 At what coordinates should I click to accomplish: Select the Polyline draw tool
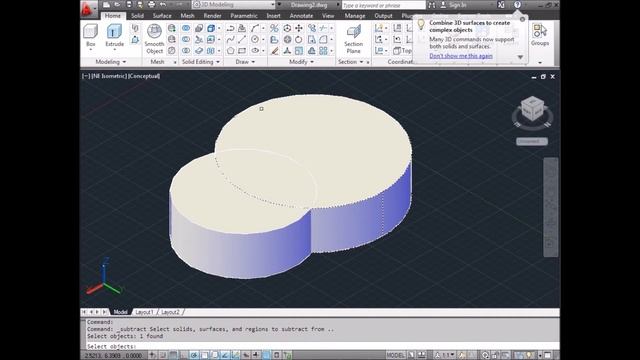[x=230, y=28]
